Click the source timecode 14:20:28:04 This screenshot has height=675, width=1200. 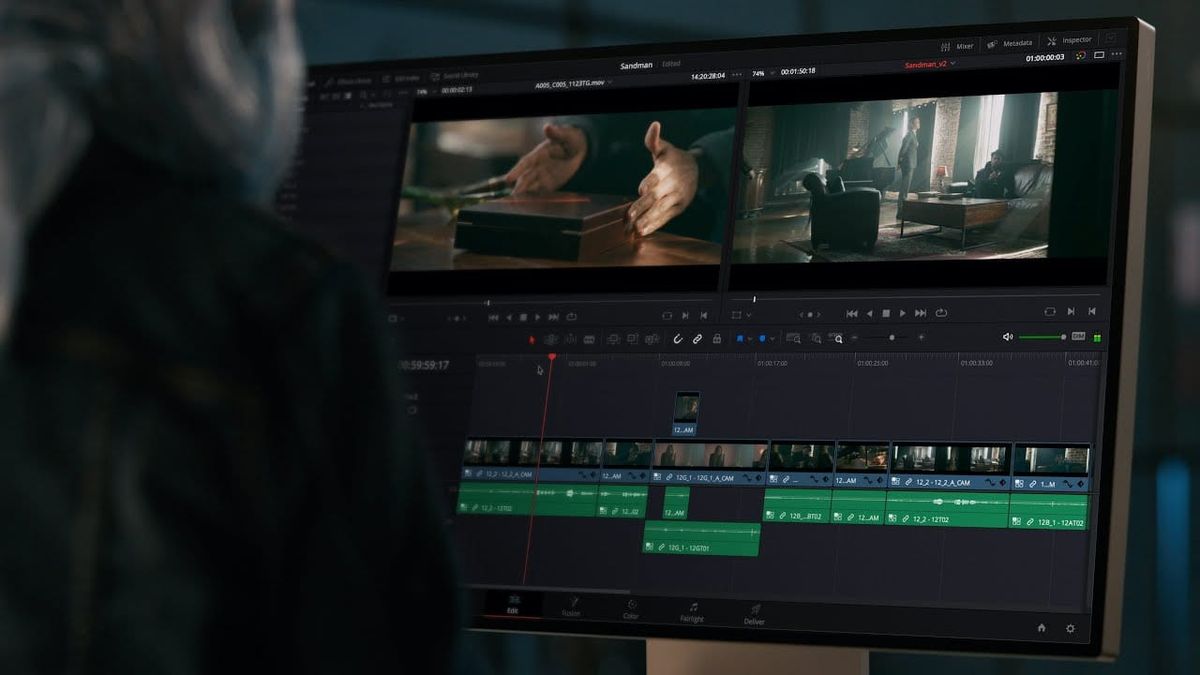point(708,75)
